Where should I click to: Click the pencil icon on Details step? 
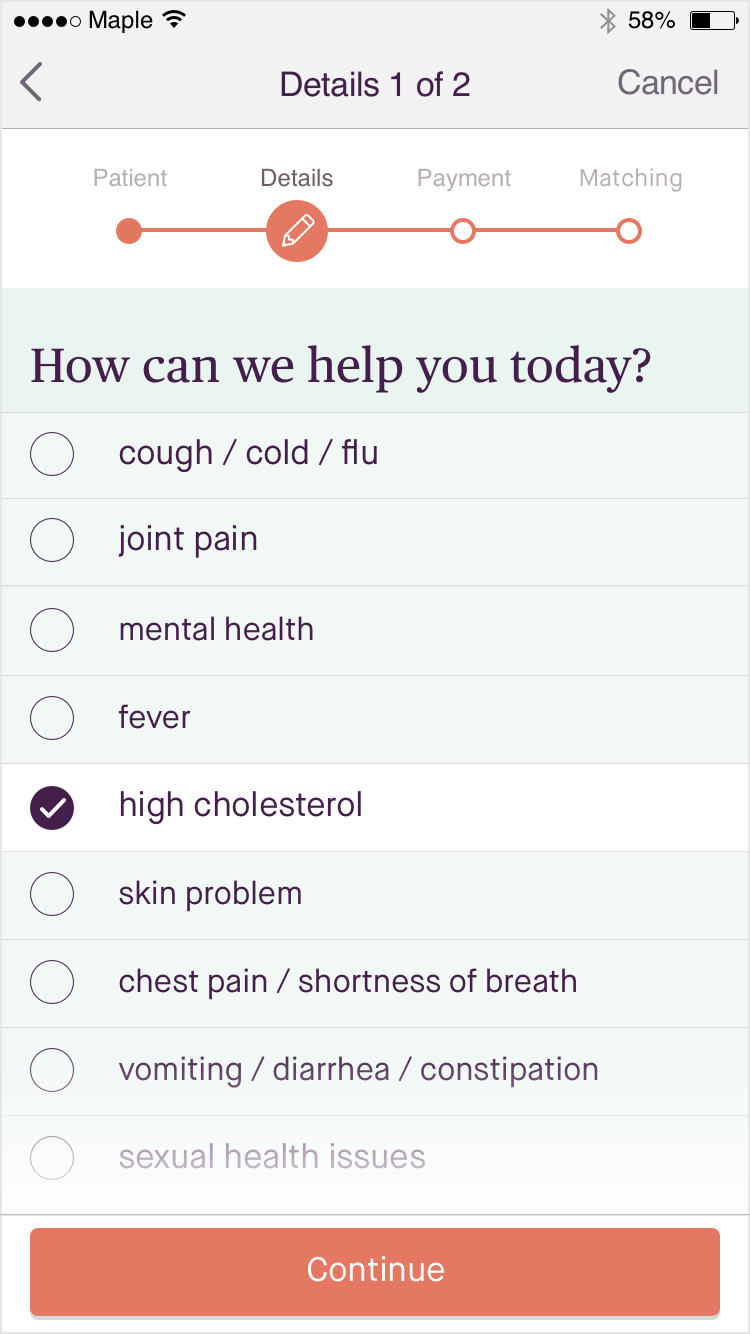[297, 231]
